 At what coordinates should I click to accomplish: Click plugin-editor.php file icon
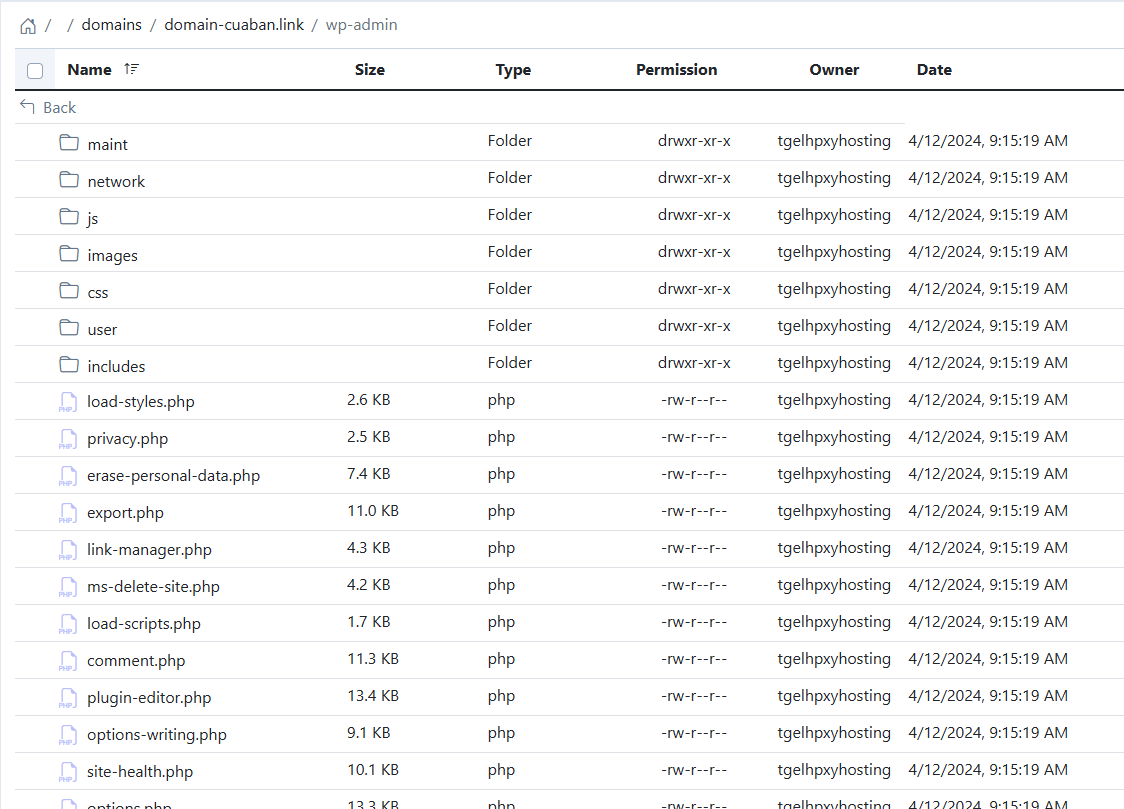pos(68,698)
